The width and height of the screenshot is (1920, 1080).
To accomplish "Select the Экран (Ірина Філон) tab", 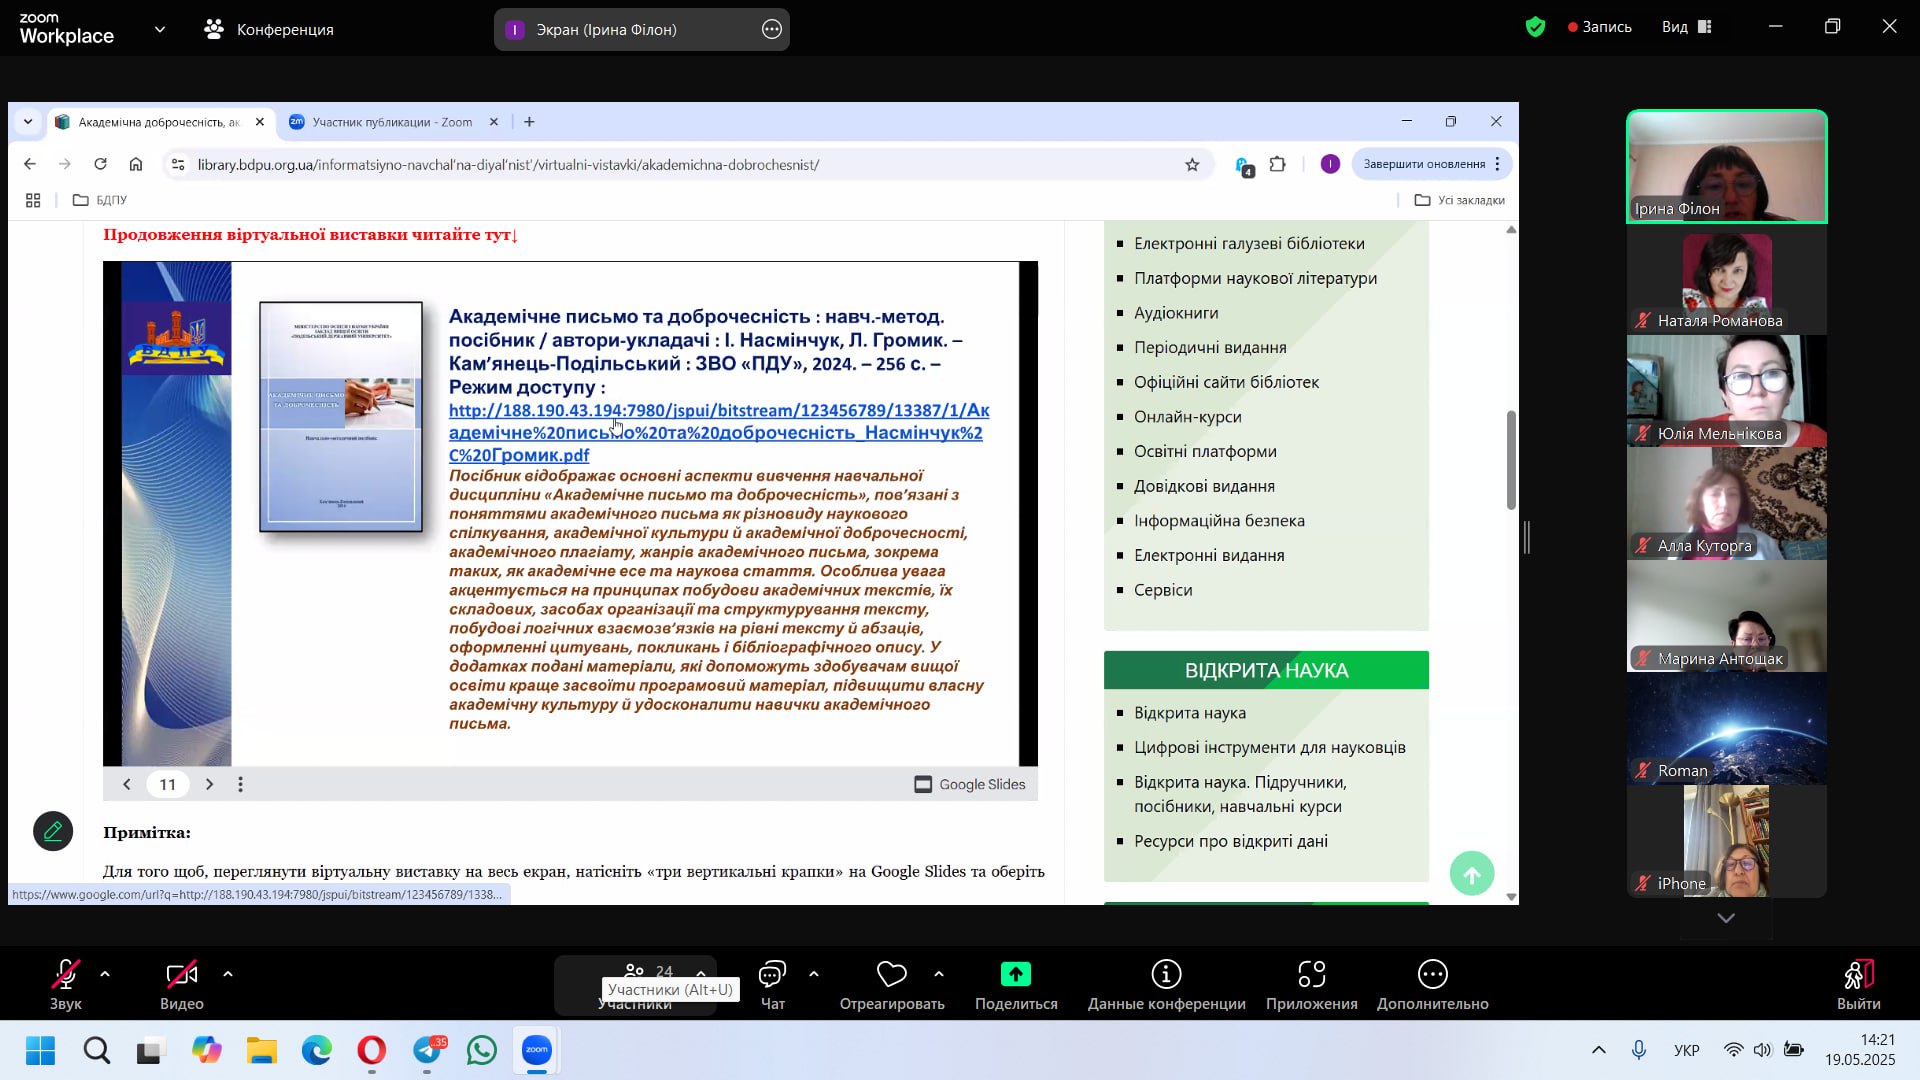I will [x=606, y=29].
